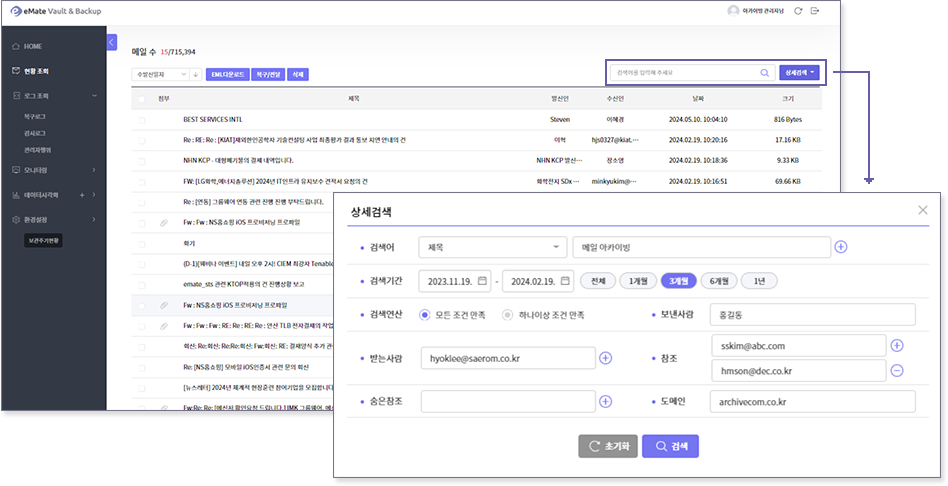948x486 pixels.
Task: Click the 보낸사람 field containing 홍길동
Action: coord(813,315)
